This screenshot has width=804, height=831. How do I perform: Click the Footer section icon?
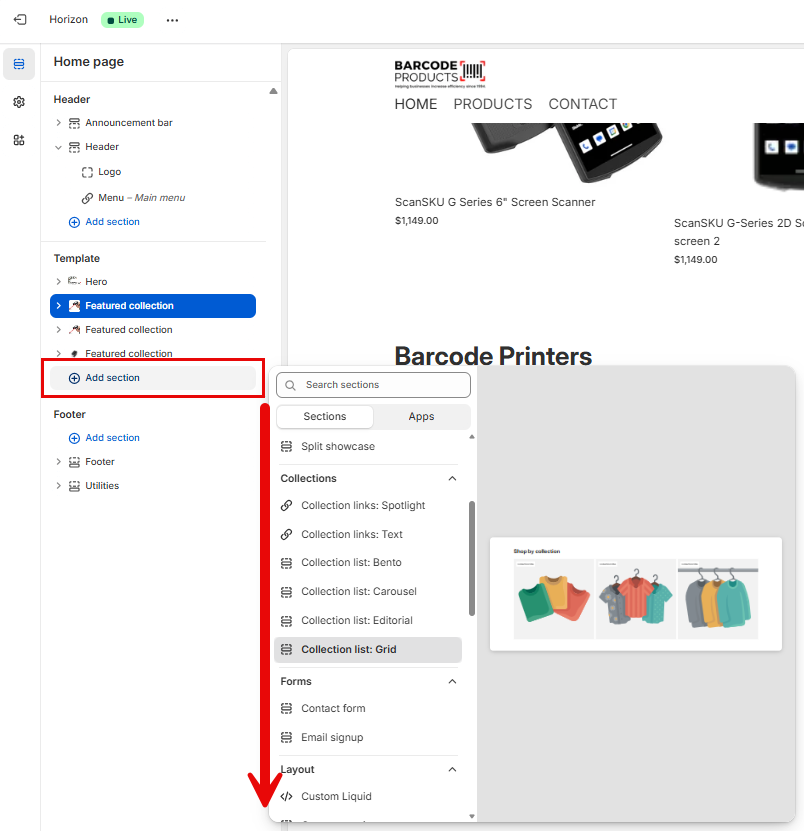pyautogui.click(x=74, y=462)
